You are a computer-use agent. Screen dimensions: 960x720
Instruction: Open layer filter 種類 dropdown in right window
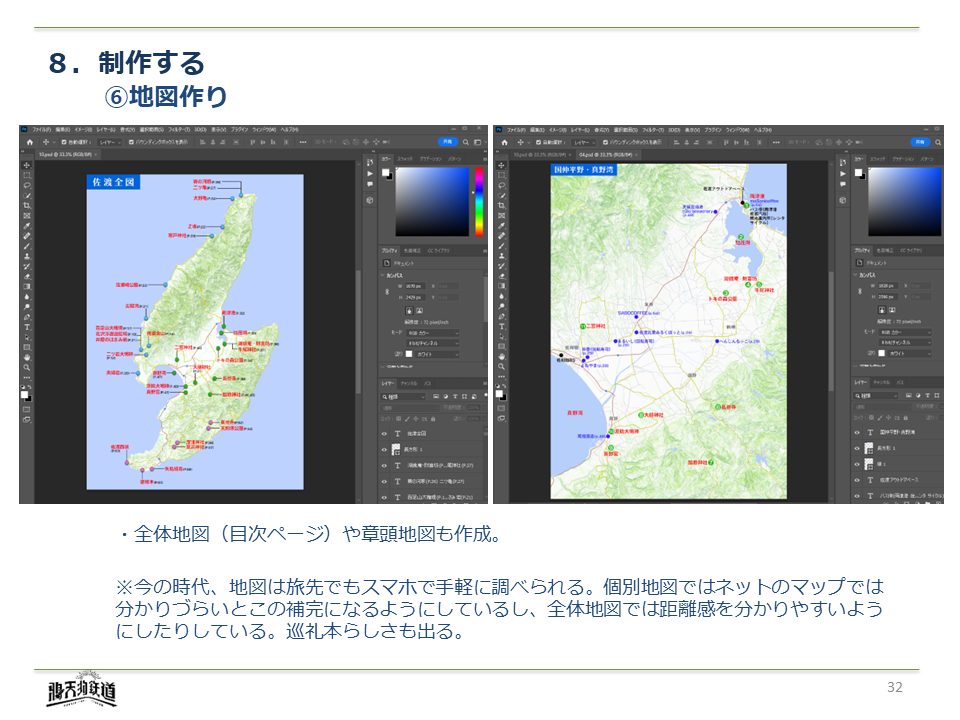pos(878,396)
